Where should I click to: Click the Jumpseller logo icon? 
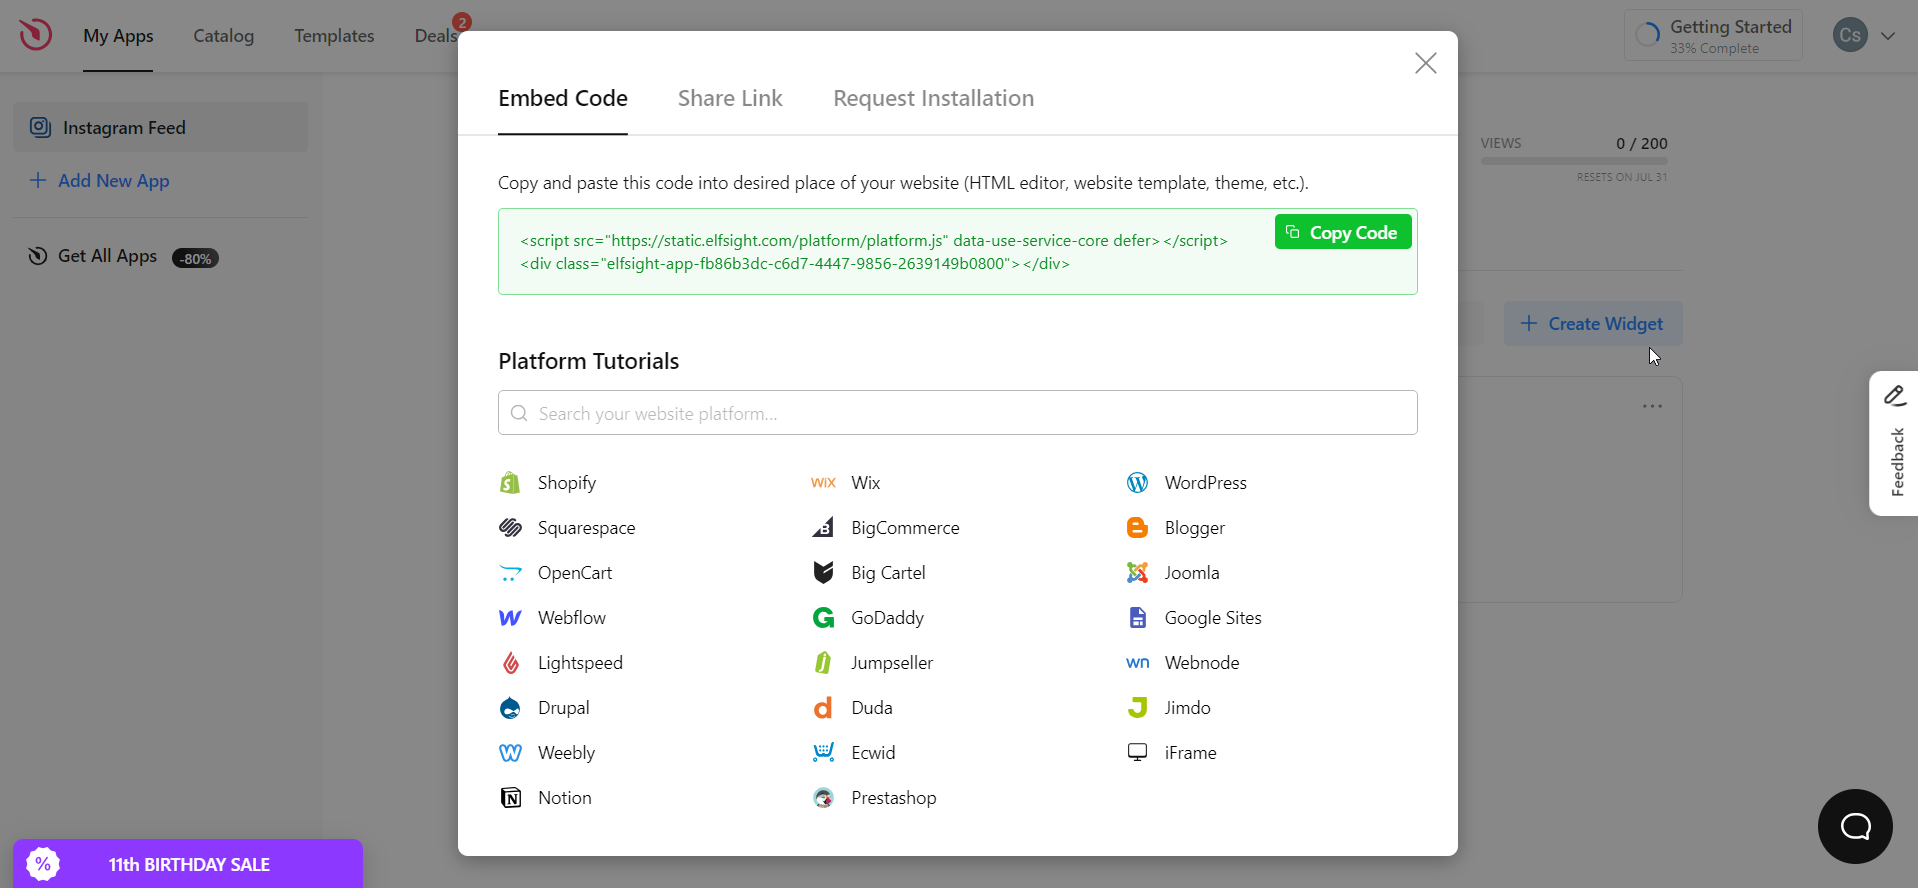[823, 663]
